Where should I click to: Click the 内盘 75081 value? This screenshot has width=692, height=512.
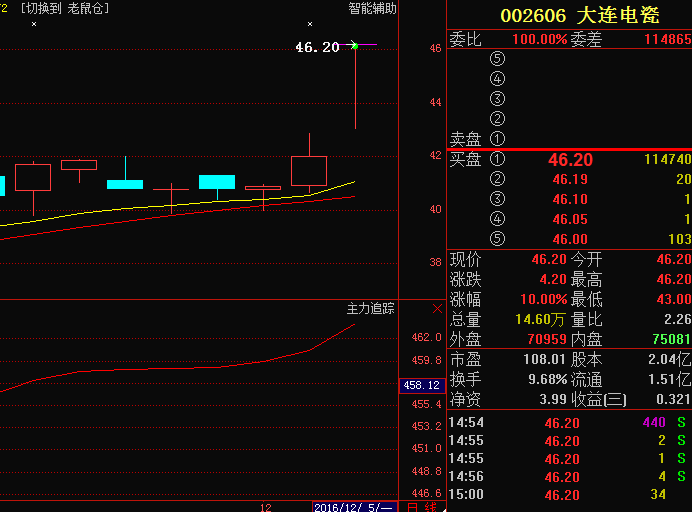[x=671, y=339]
